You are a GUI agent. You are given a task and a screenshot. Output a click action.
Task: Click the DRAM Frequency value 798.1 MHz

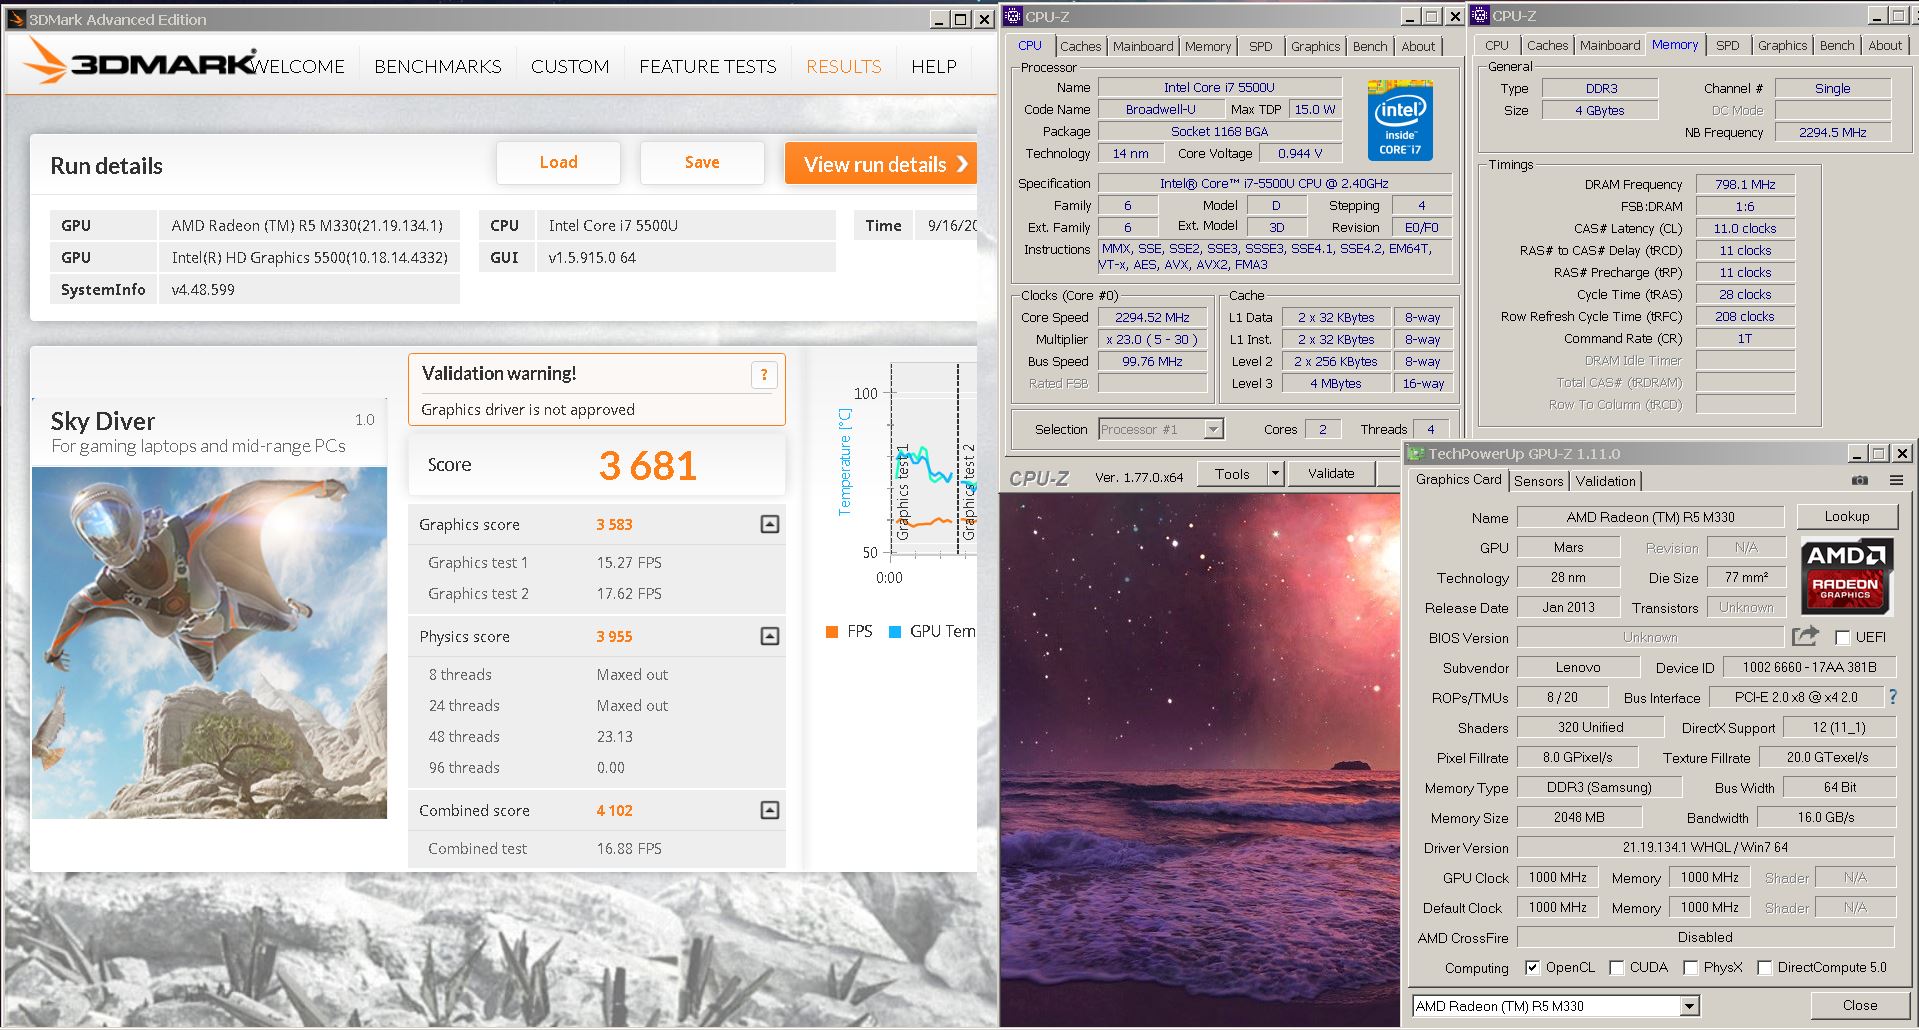coord(1745,184)
